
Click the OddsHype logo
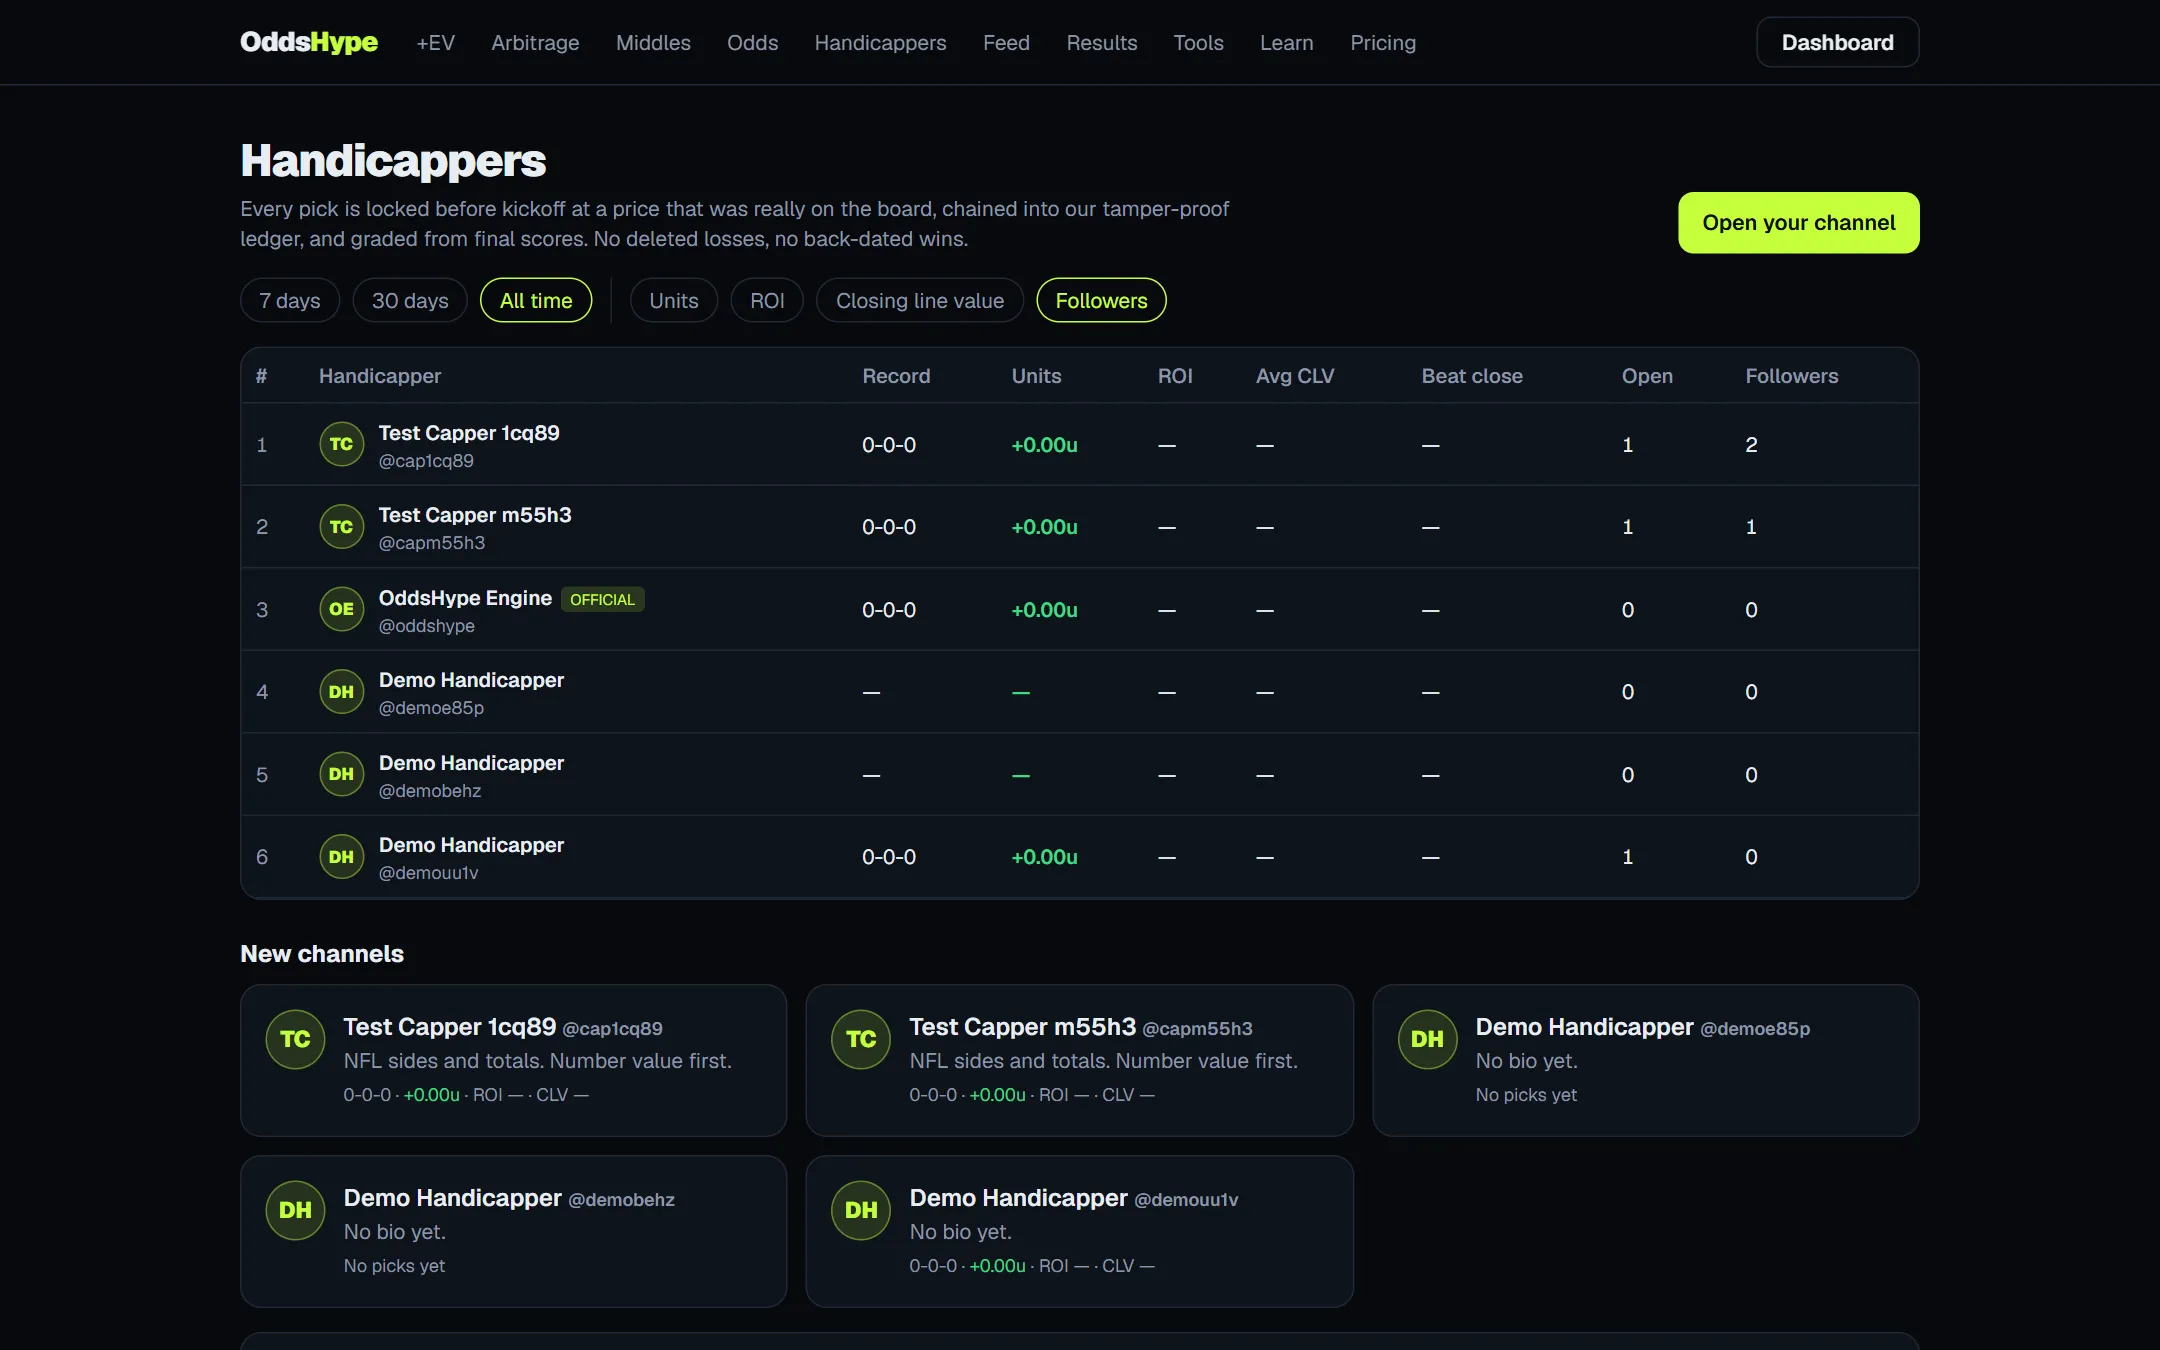(309, 42)
